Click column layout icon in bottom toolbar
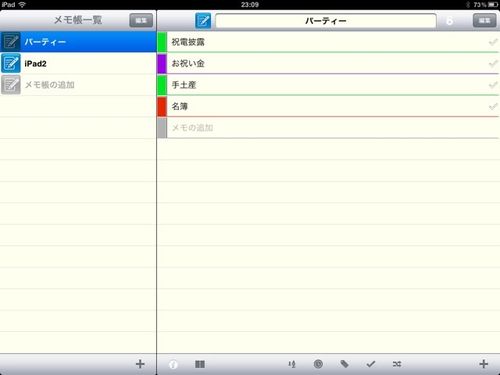The image size is (500, 375). tap(200, 364)
